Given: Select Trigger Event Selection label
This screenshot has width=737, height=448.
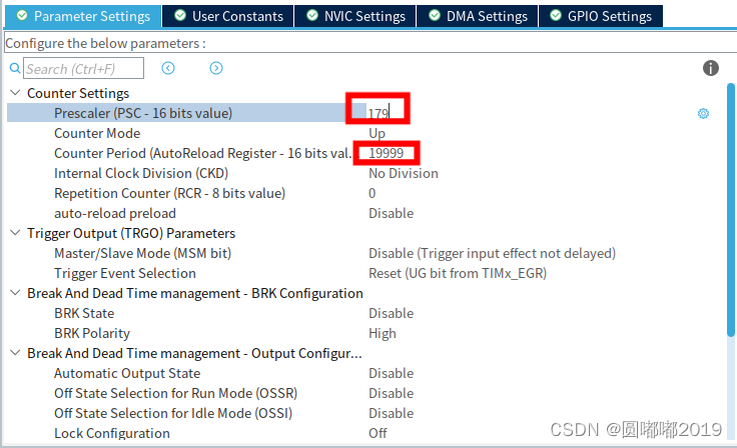Looking at the screenshot, I should 125,274.
